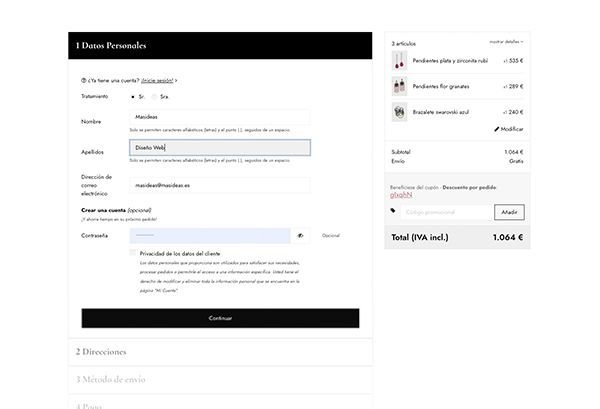Focus the Nombre input field
600x409 pixels.
pyautogui.click(x=220, y=117)
